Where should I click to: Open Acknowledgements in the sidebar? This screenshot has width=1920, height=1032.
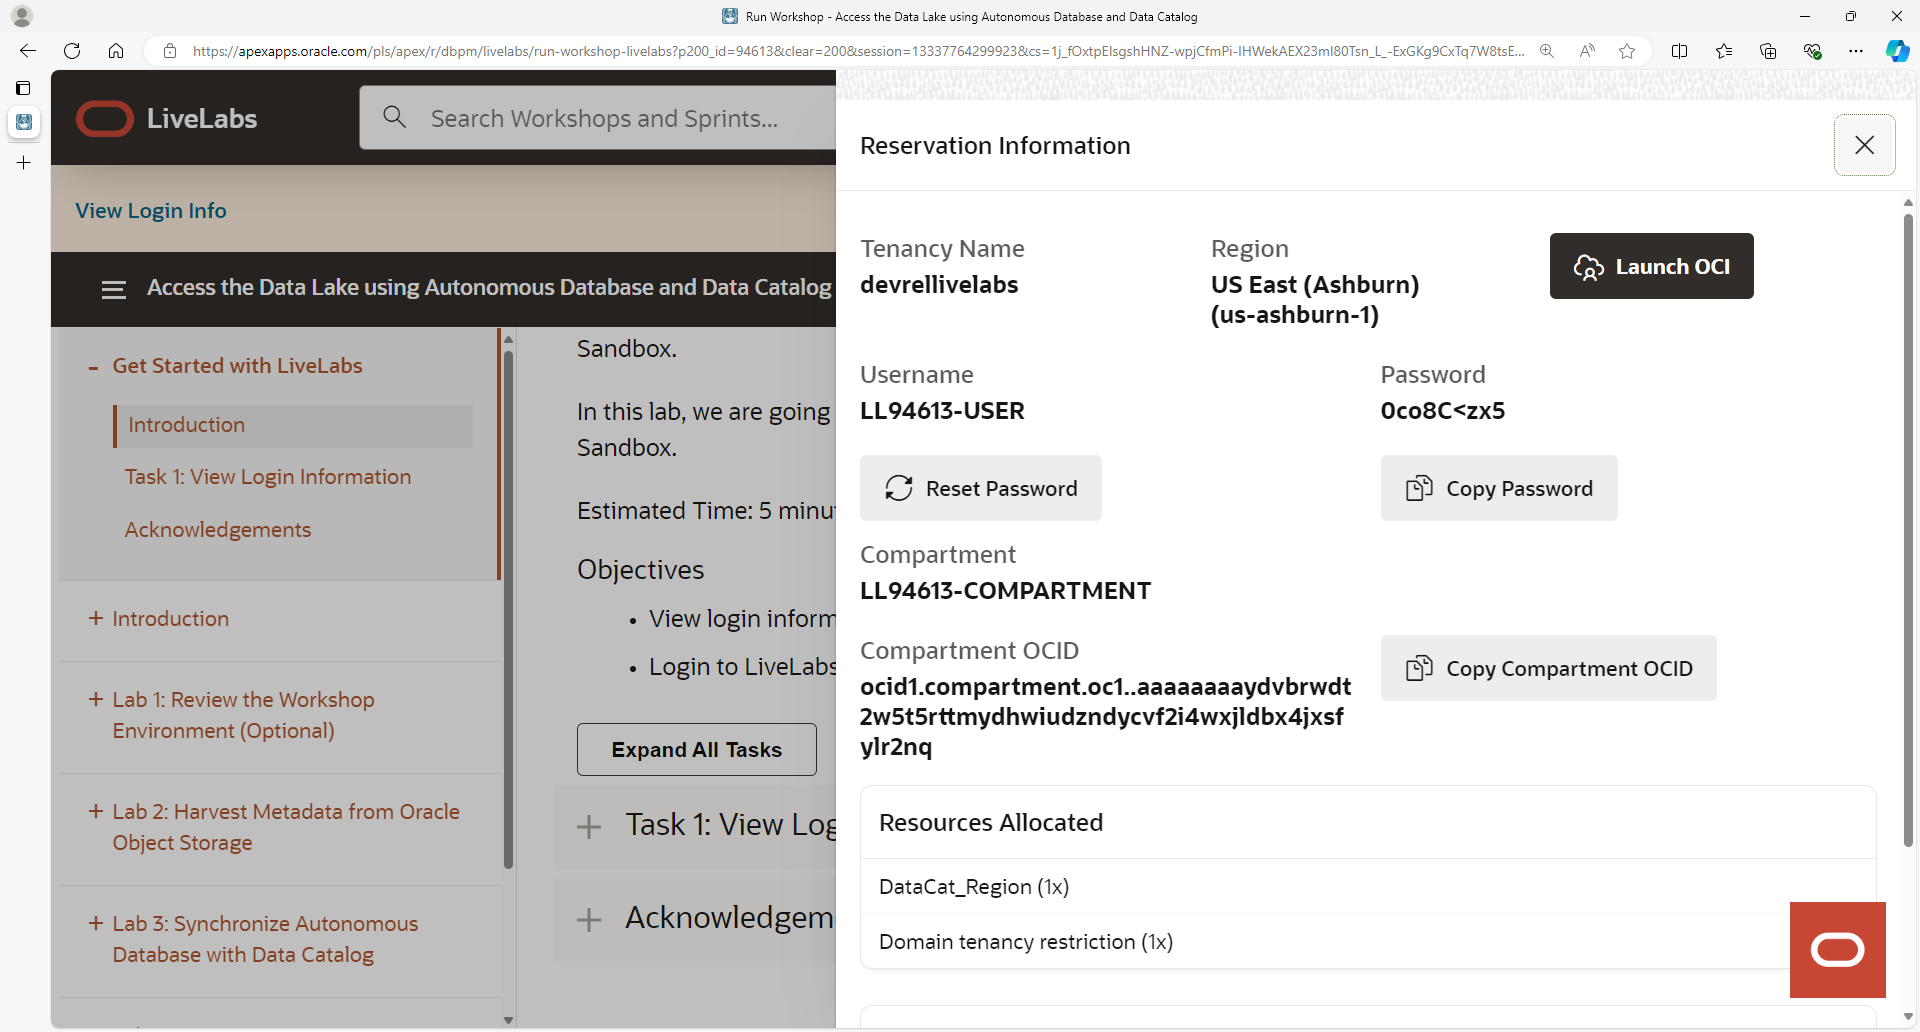[217, 530]
